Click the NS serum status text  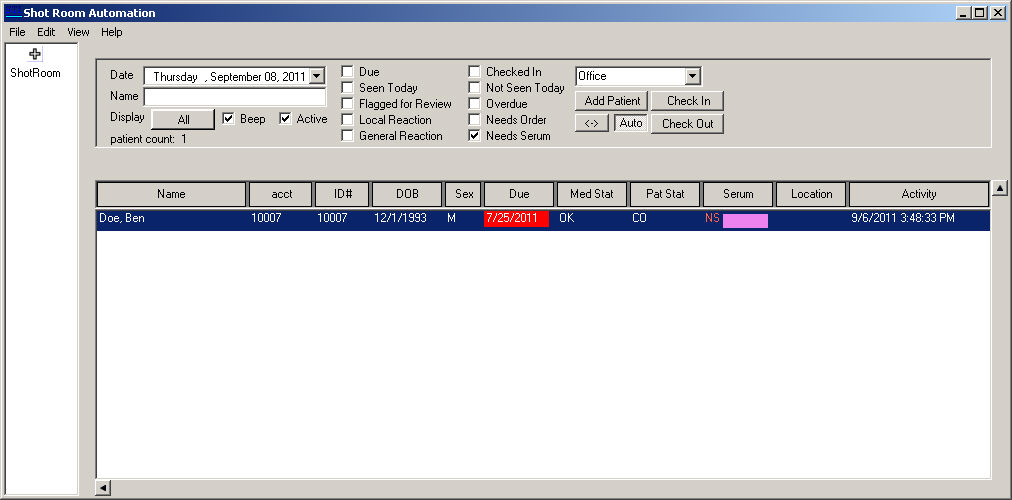tap(712, 219)
